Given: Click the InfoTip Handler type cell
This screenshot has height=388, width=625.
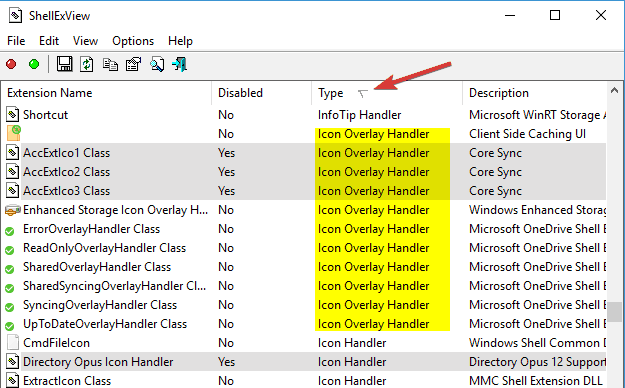Looking at the screenshot, I should 360,115.
